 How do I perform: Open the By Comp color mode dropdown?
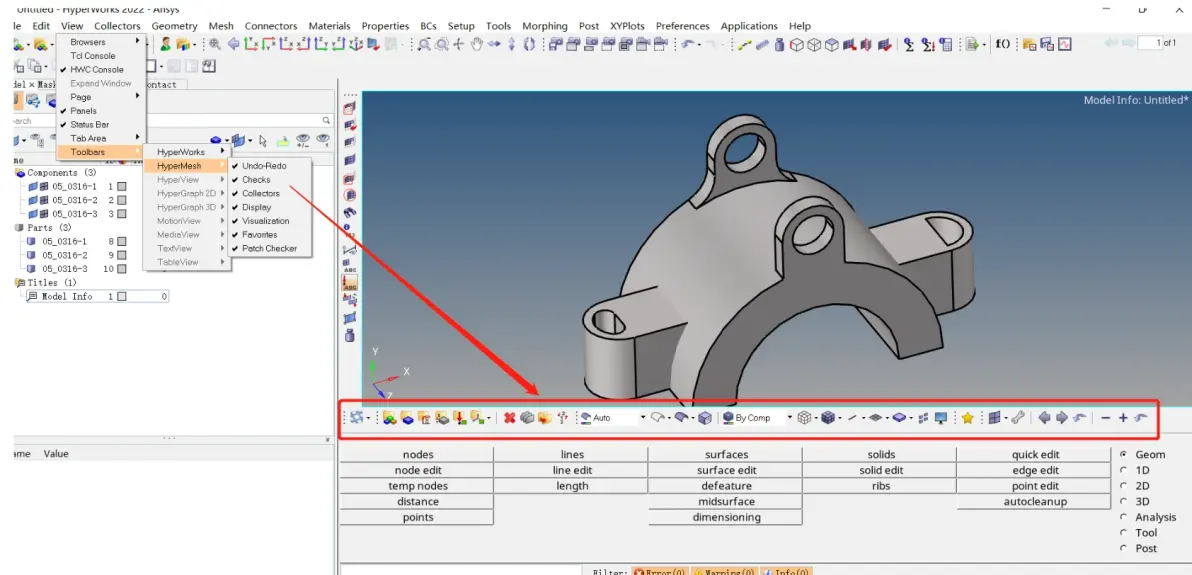pyautogui.click(x=790, y=418)
